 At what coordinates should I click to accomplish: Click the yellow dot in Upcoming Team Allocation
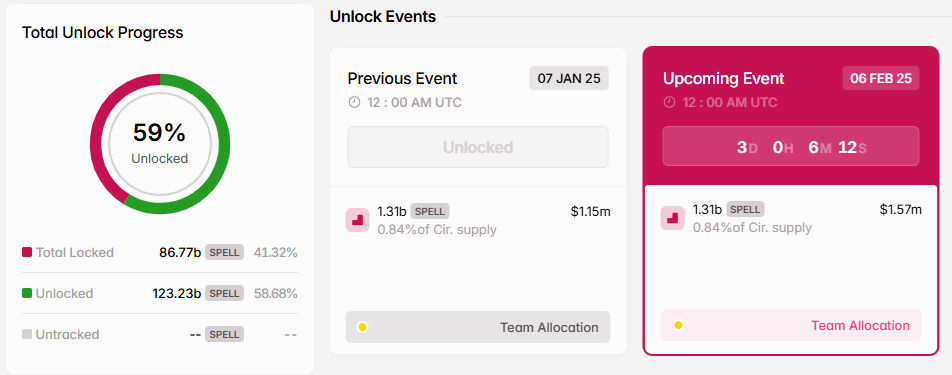[678, 325]
